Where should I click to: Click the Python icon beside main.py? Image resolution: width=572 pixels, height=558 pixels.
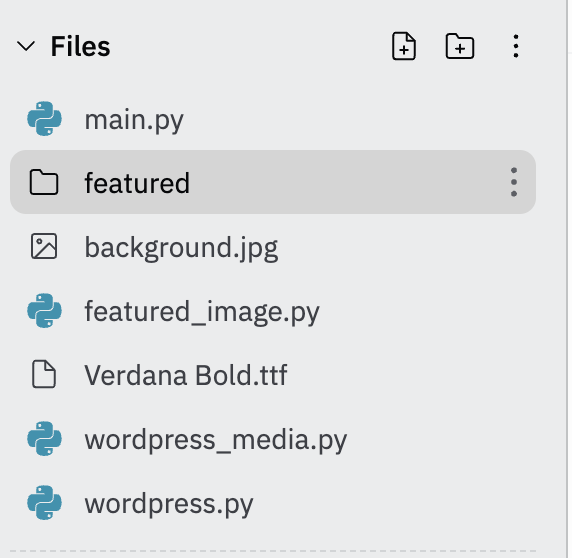45,119
